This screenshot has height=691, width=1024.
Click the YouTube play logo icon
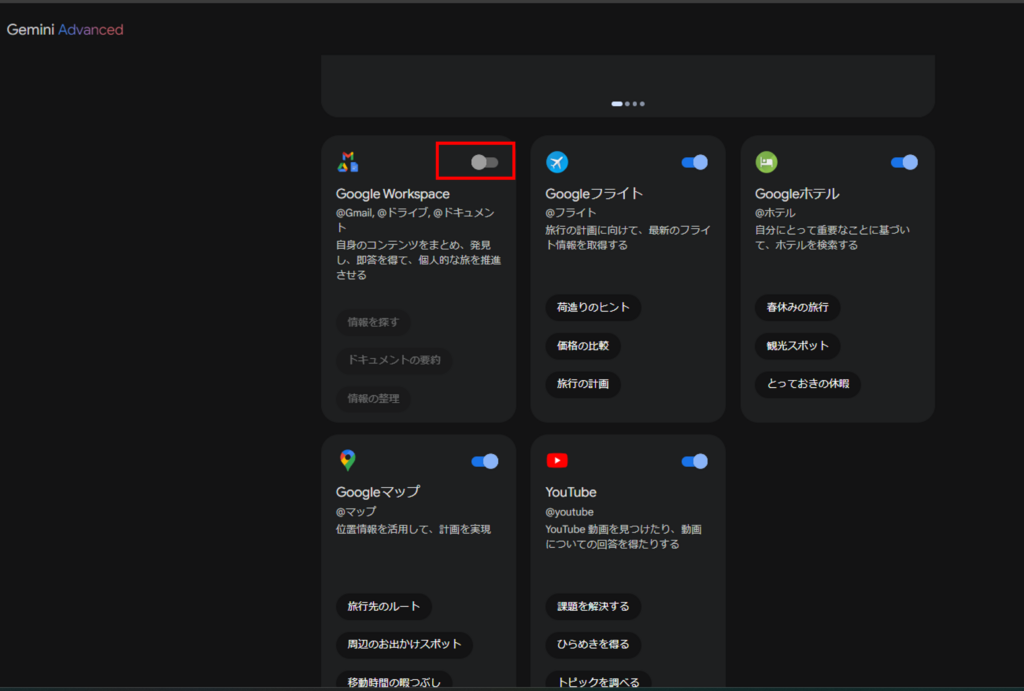(557, 460)
